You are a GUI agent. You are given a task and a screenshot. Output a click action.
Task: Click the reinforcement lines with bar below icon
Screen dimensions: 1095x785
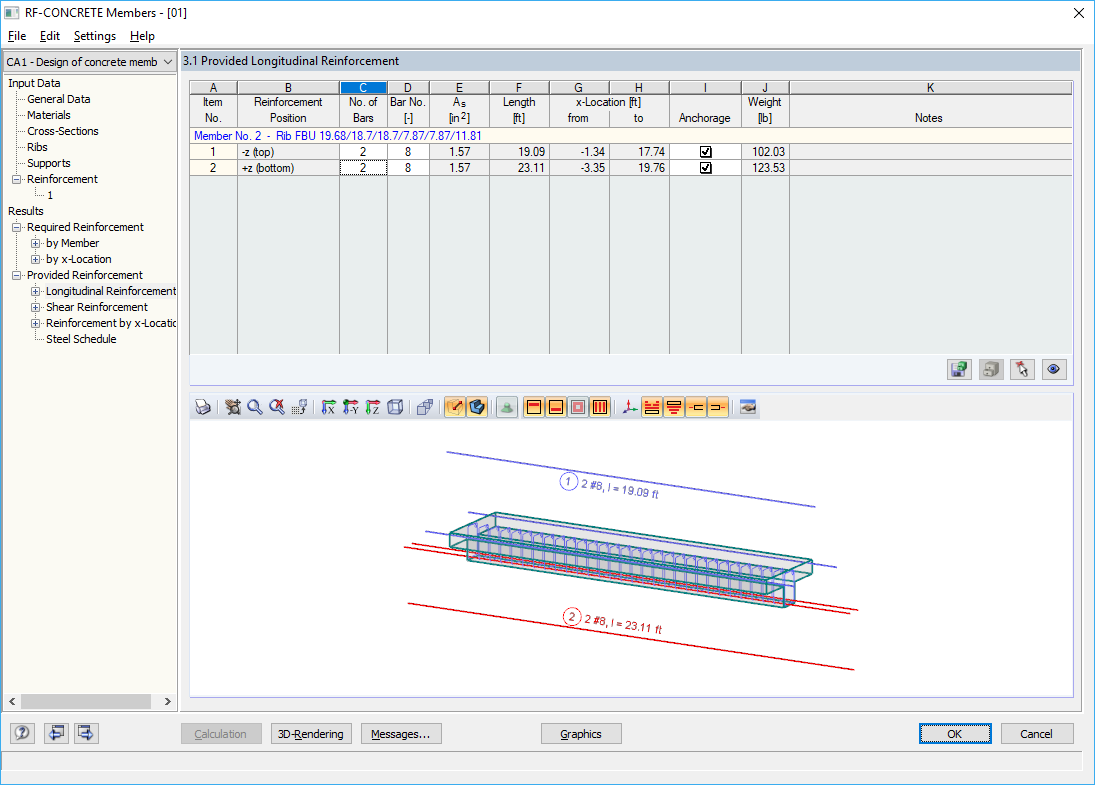[x=652, y=407]
